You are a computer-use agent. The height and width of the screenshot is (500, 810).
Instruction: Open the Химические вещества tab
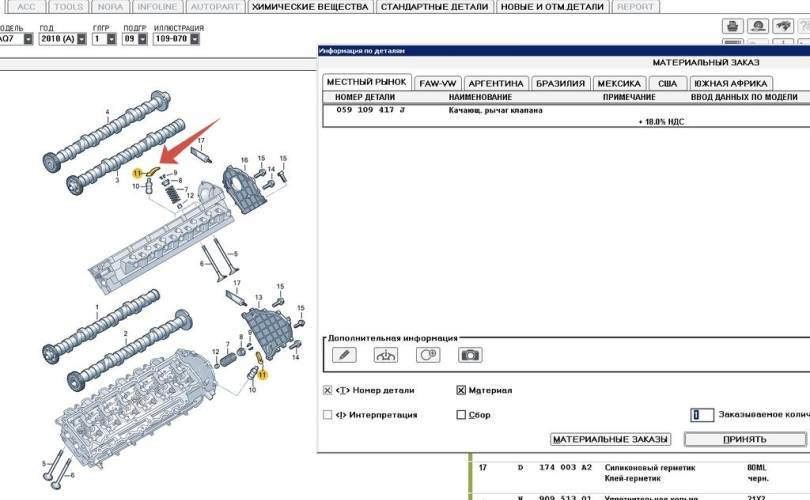tap(310, 7)
